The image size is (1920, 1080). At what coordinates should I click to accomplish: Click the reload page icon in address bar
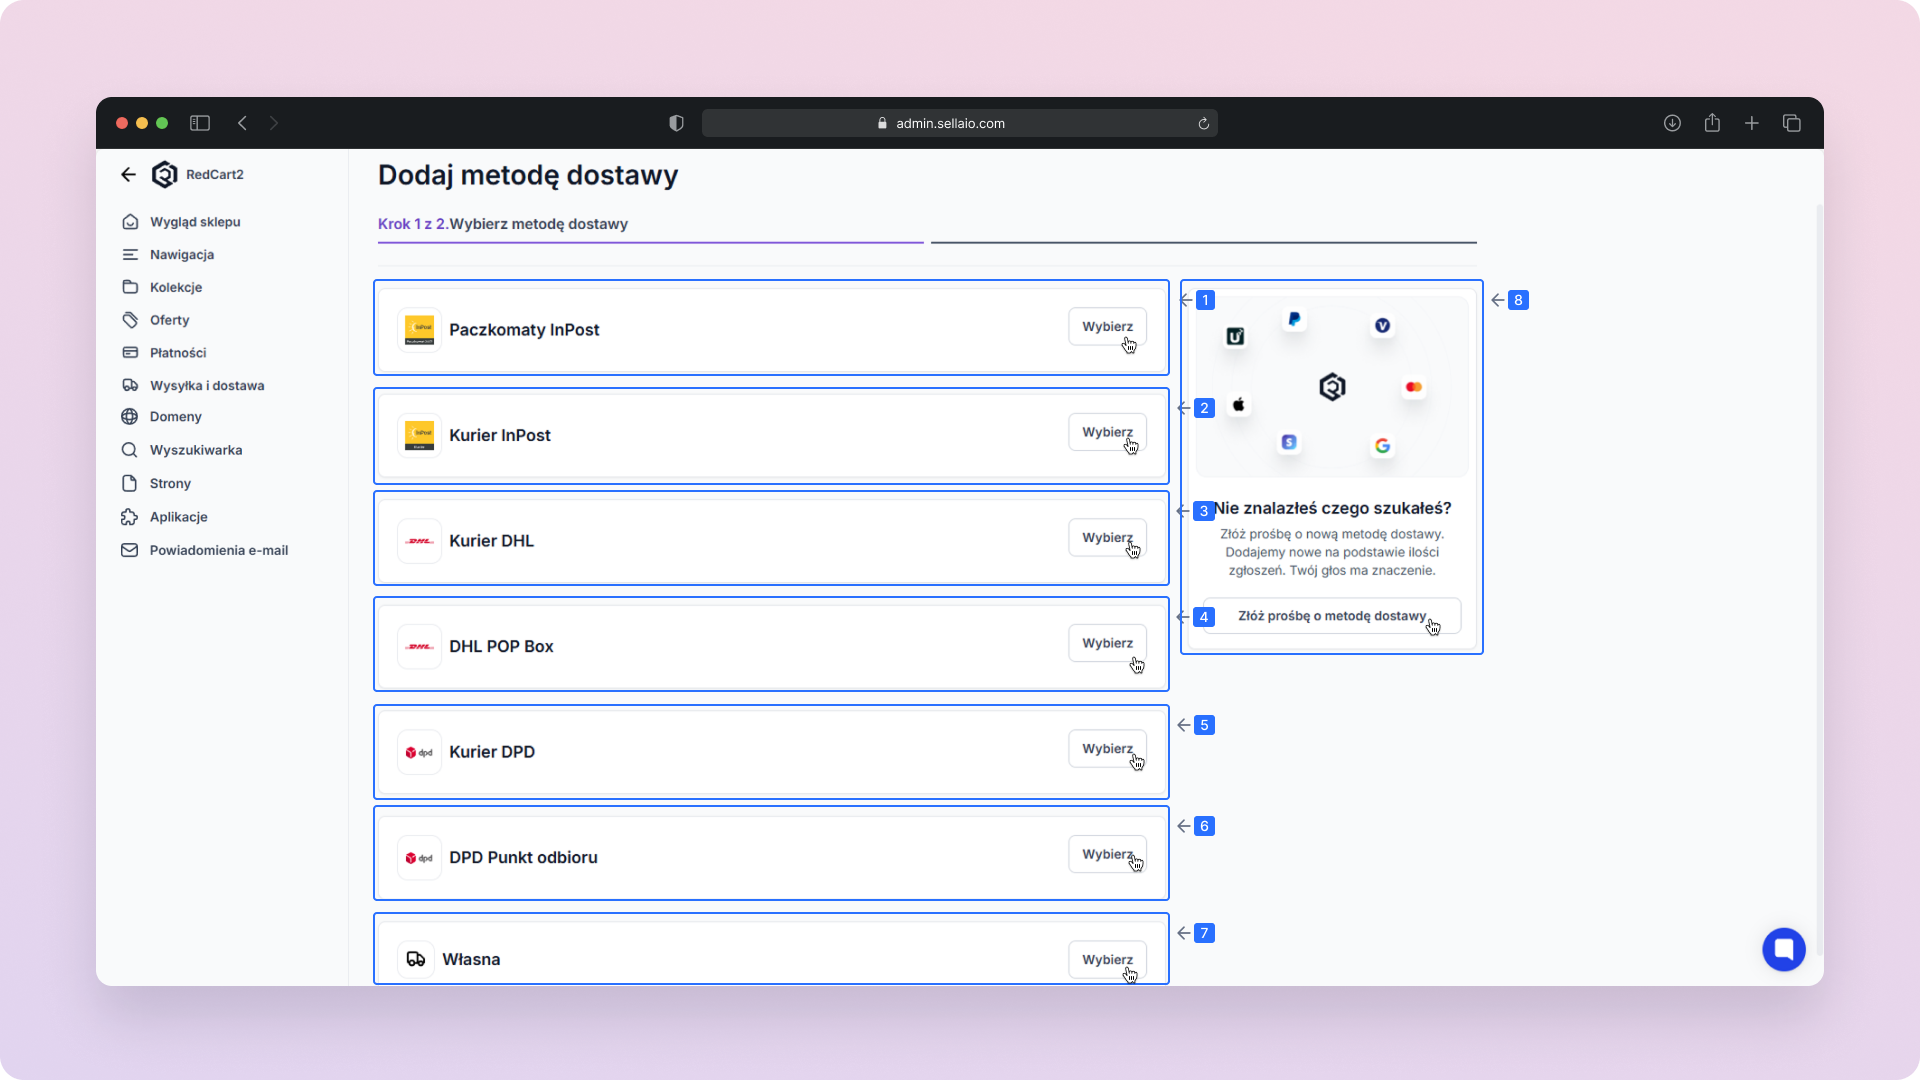(1204, 124)
